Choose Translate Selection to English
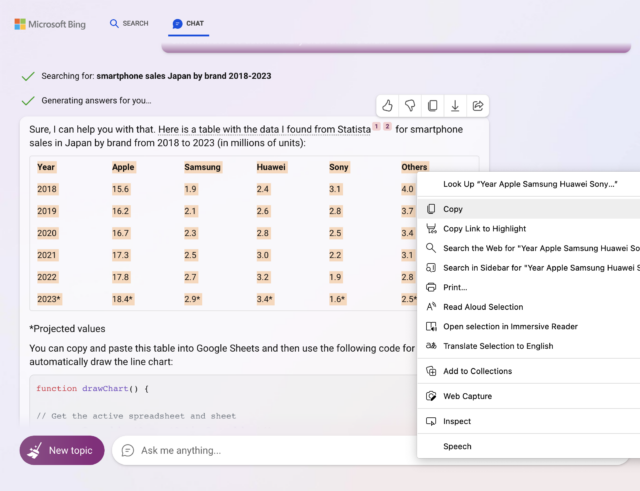The height and width of the screenshot is (491, 640). (529, 346)
